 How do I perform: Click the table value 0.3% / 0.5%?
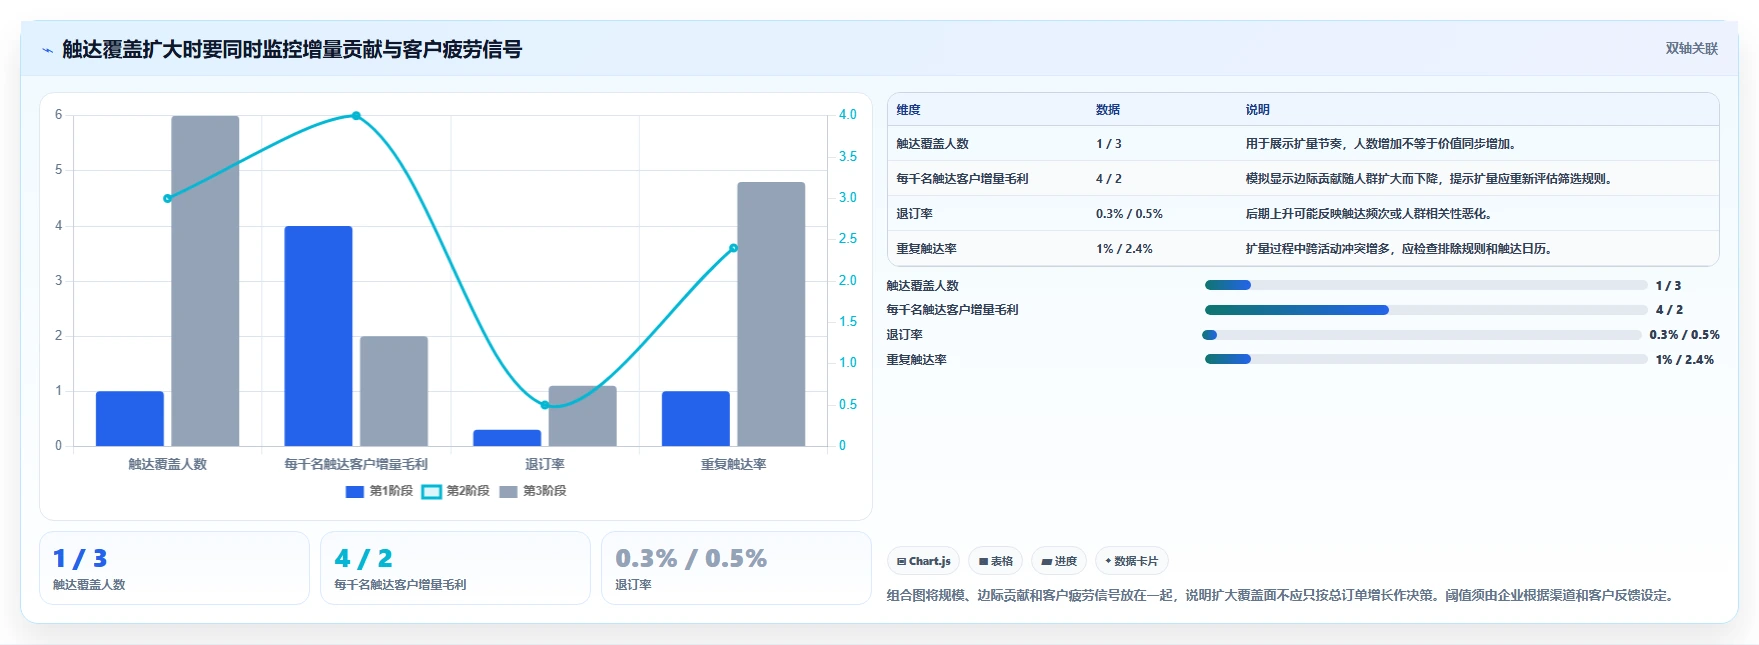(1129, 214)
